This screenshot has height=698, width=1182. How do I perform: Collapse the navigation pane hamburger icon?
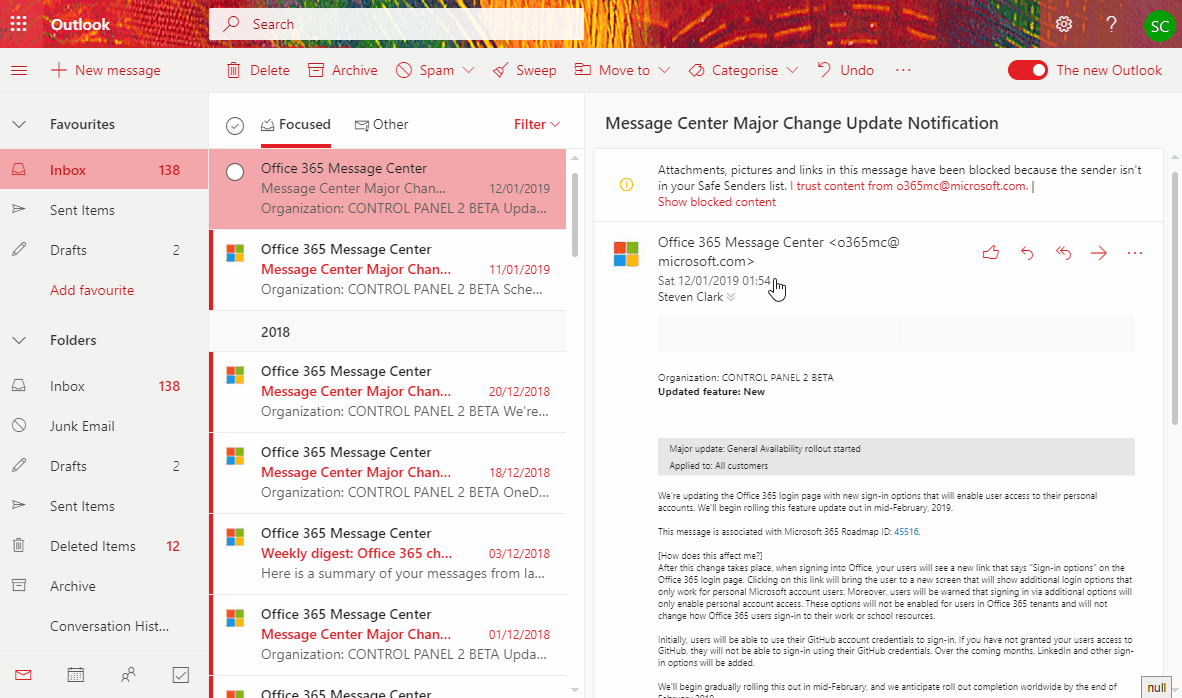[19, 70]
